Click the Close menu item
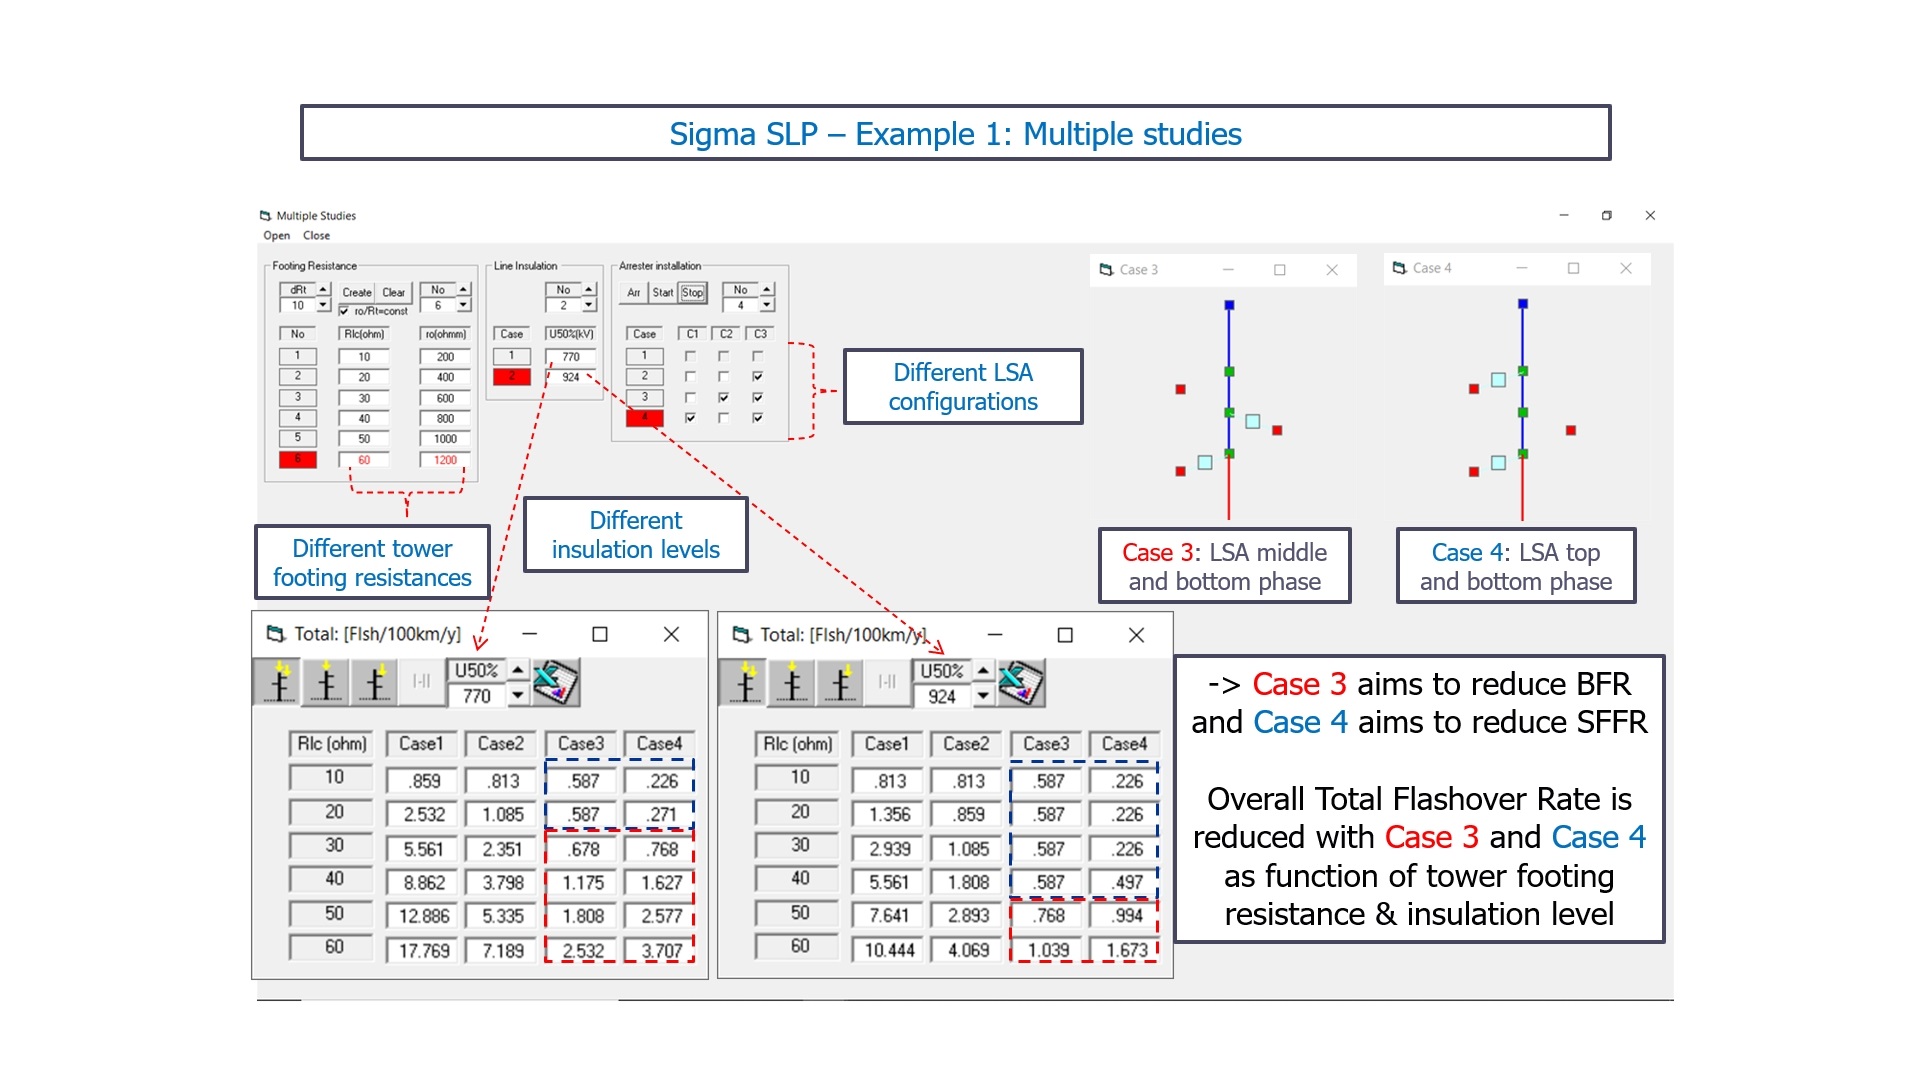The image size is (1920, 1080). (316, 236)
